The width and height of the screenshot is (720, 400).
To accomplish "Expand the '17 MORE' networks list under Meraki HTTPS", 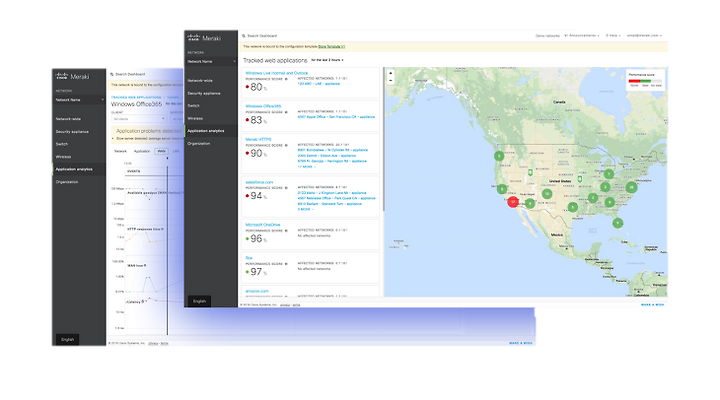I will (305, 167).
